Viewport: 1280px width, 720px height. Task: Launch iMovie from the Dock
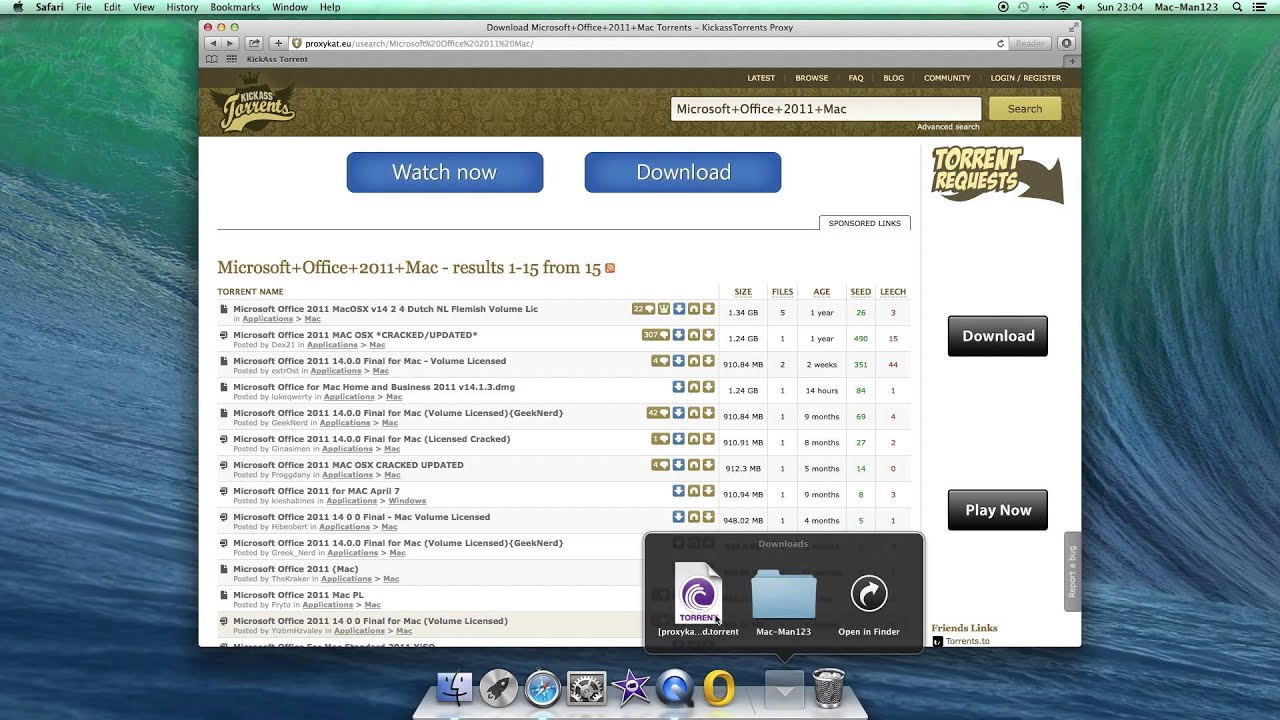(x=631, y=688)
